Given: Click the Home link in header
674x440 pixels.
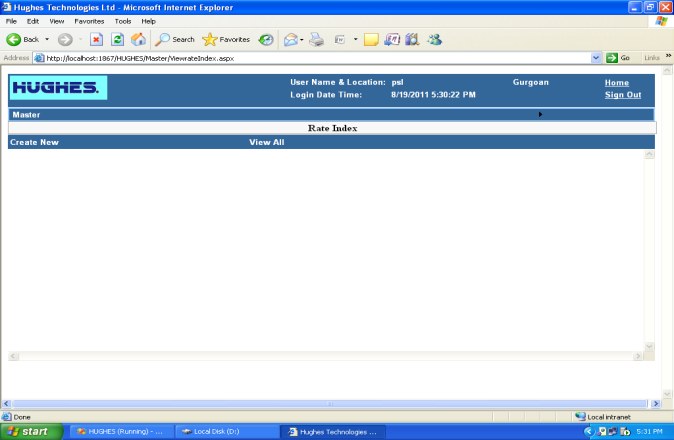Looking at the screenshot, I should pos(616,83).
